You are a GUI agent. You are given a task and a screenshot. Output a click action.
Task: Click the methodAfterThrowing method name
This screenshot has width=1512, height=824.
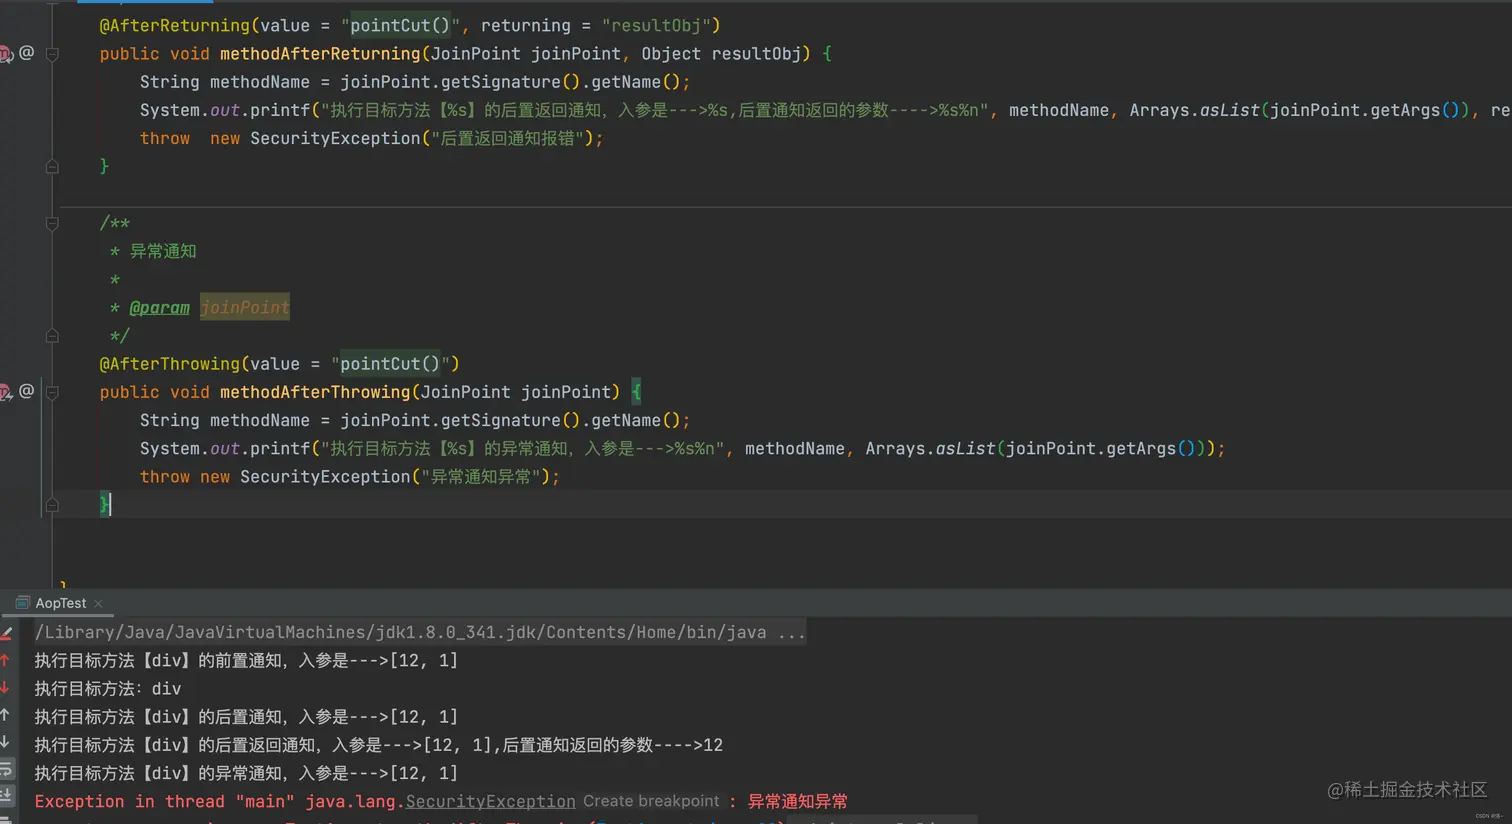click(315, 392)
